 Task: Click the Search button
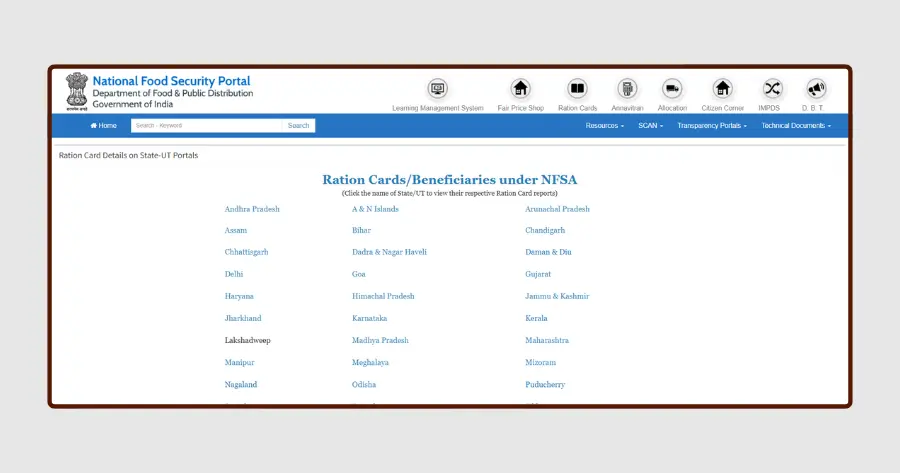click(x=298, y=126)
